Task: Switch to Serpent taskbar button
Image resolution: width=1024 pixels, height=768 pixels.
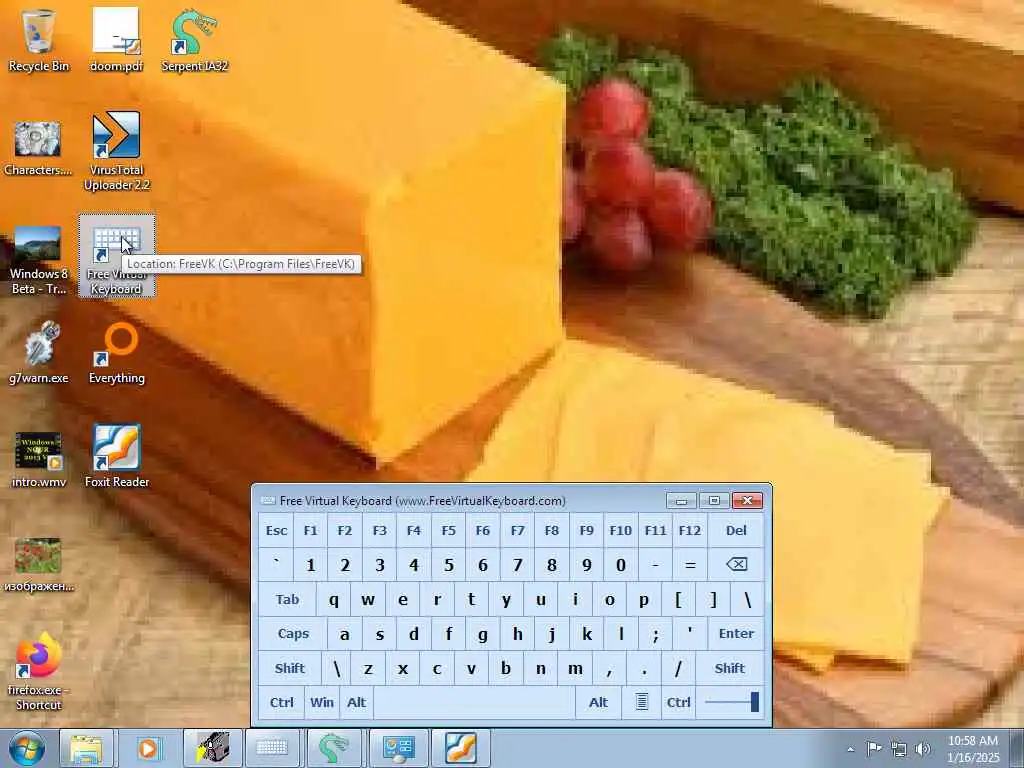Action: (333, 748)
